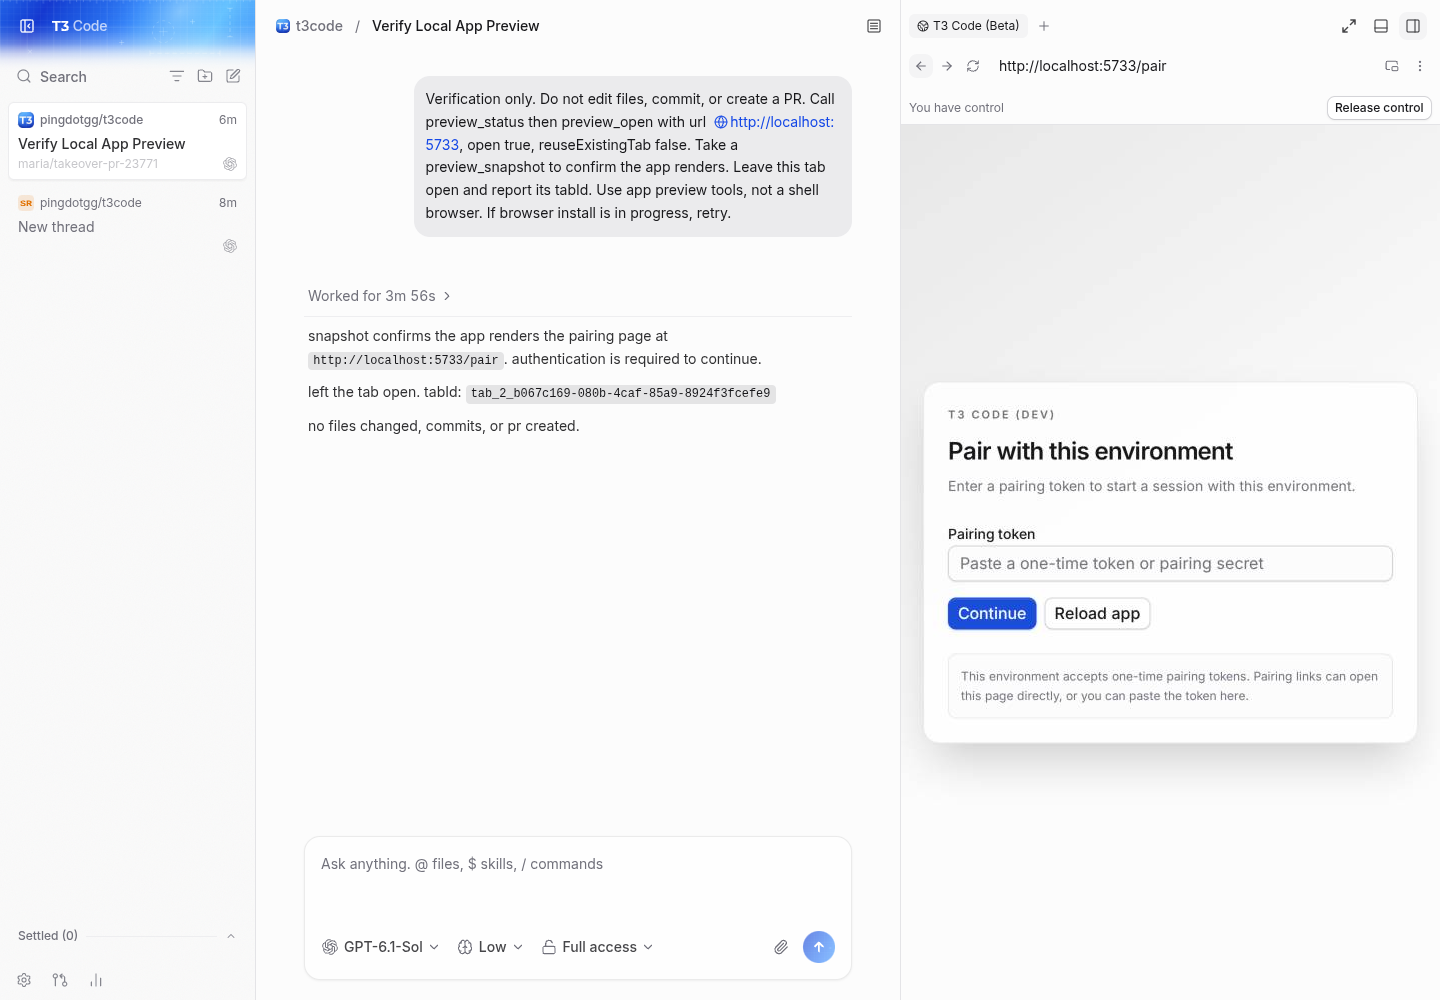Toggle the bottom panel layout
The width and height of the screenshot is (1440, 1000).
click(x=1381, y=26)
